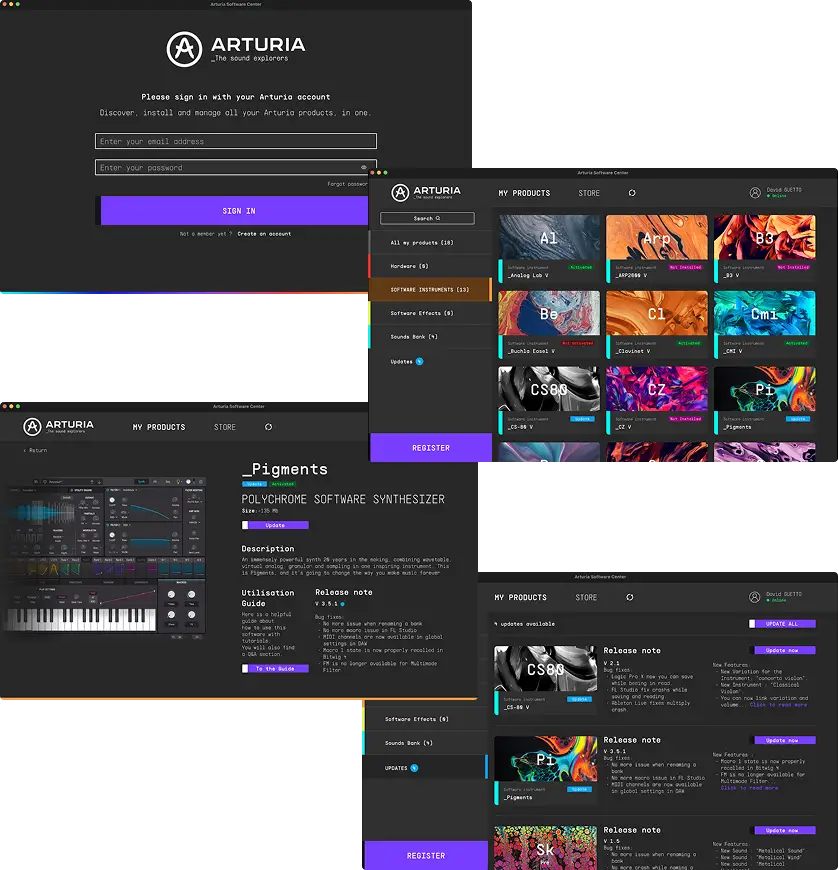Click the Arturia logo in the sign-in window

[236, 49]
